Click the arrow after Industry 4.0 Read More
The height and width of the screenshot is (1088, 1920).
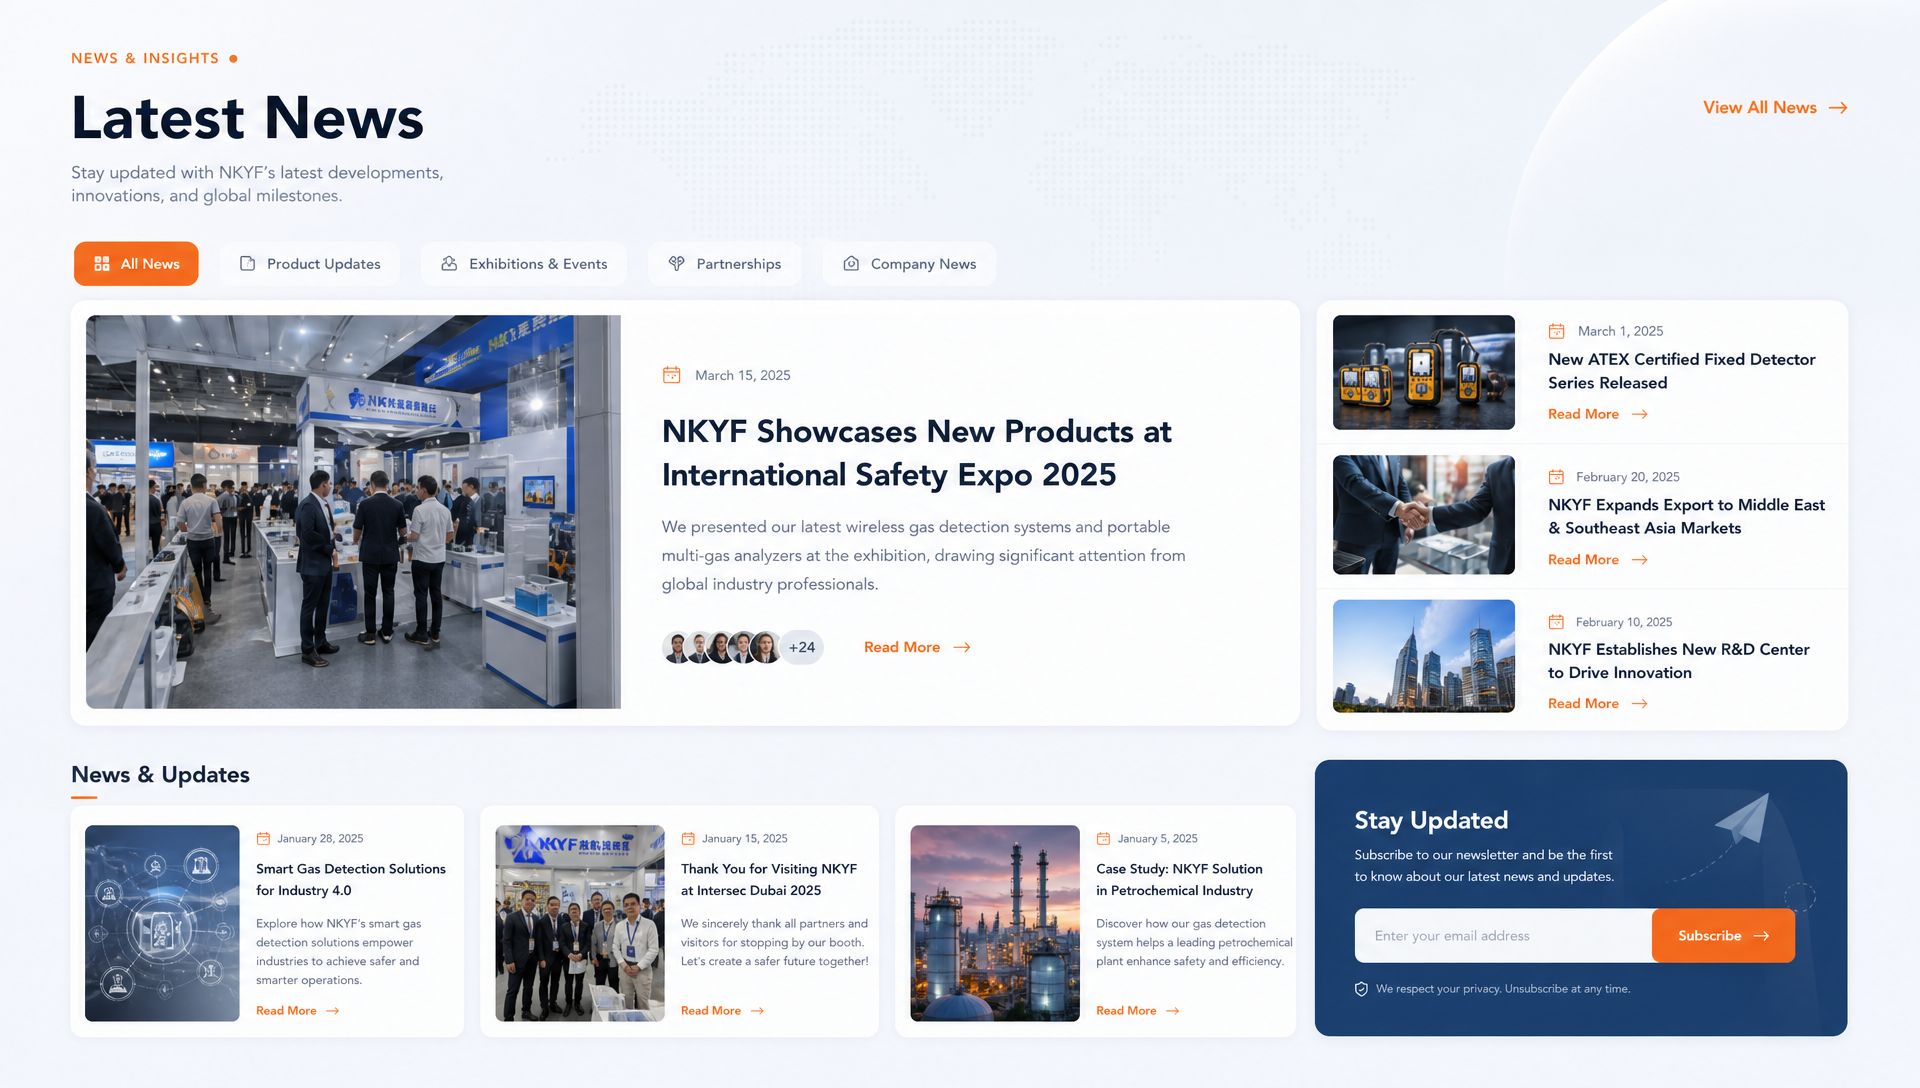pos(333,1011)
